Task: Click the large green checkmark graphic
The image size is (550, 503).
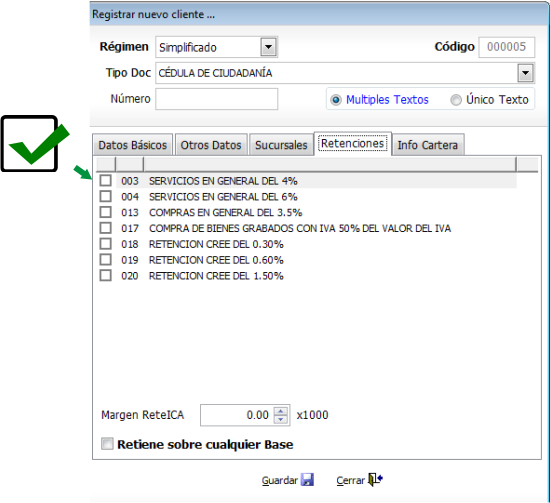Action: tap(35, 143)
